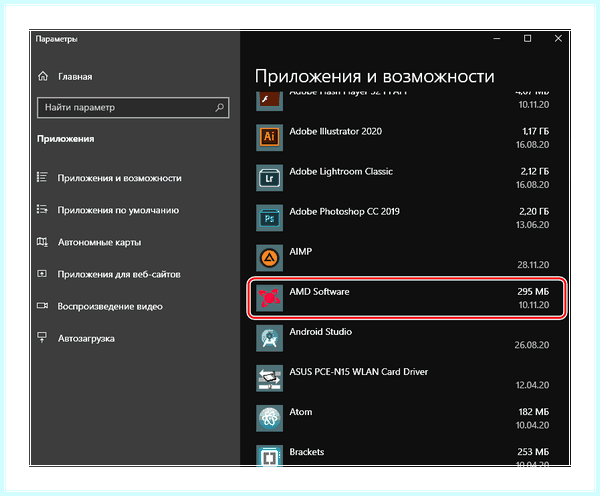
Task: Click the icon beside Приложения по умолчанию
Action: 42,209
